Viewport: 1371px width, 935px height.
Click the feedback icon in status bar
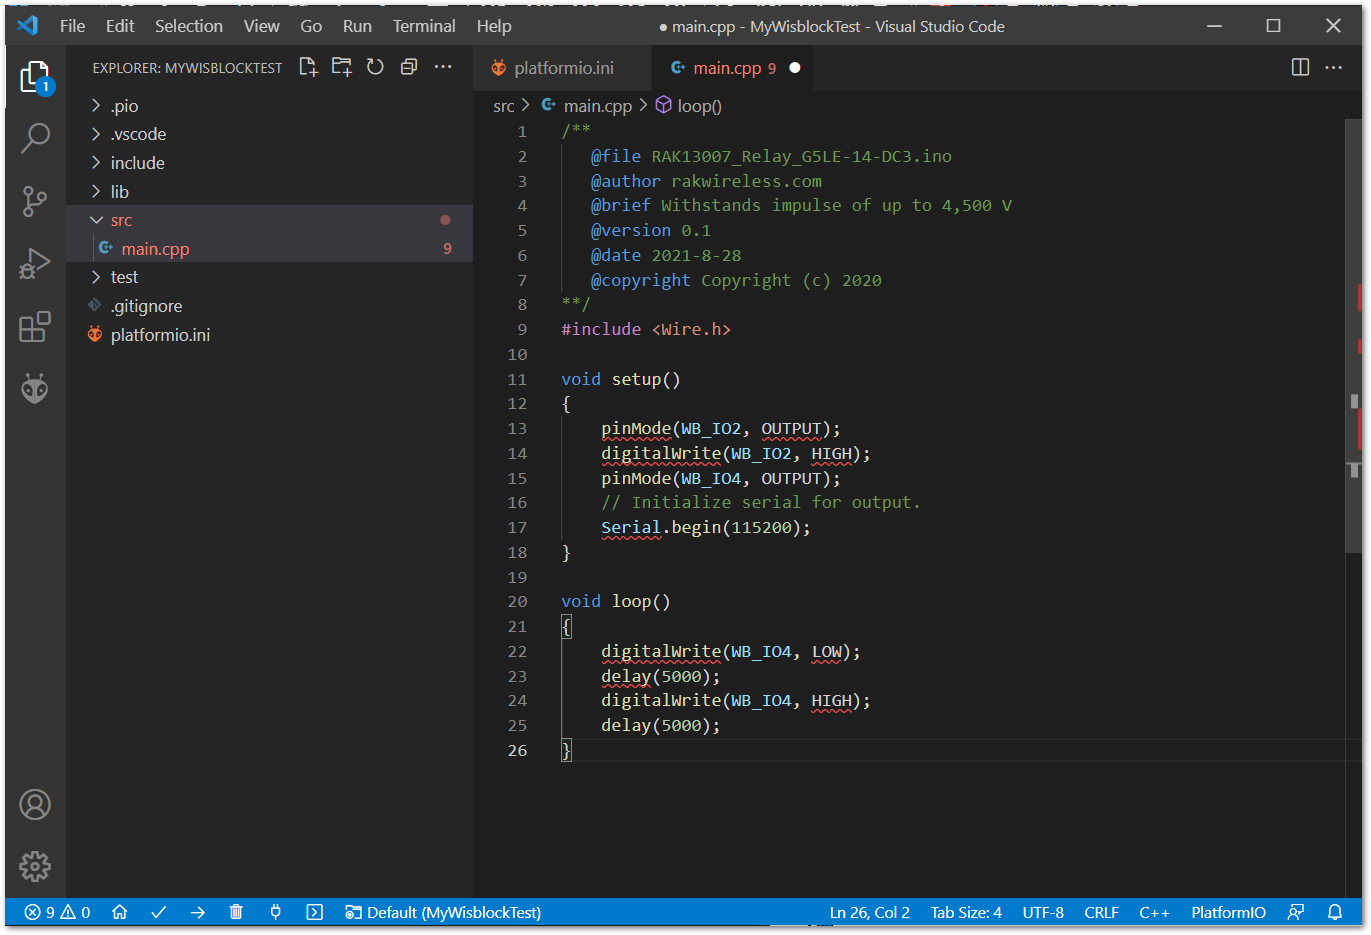click(1296, 912)
